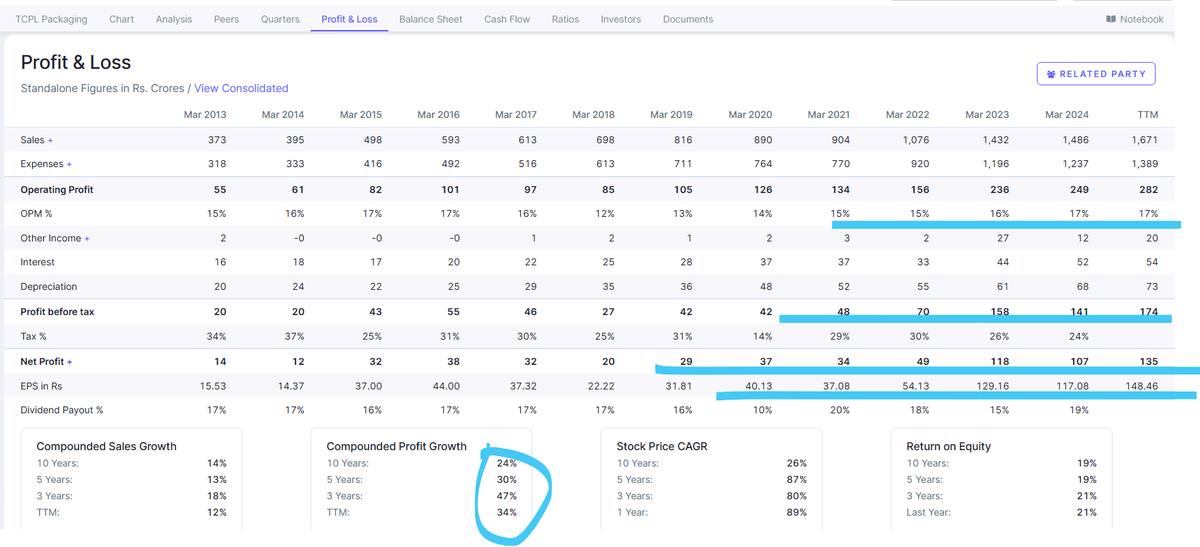Click the Stock Price CAGR heading
The height and width of the screenshot is (547, 1200).
[x=662, y=446]
